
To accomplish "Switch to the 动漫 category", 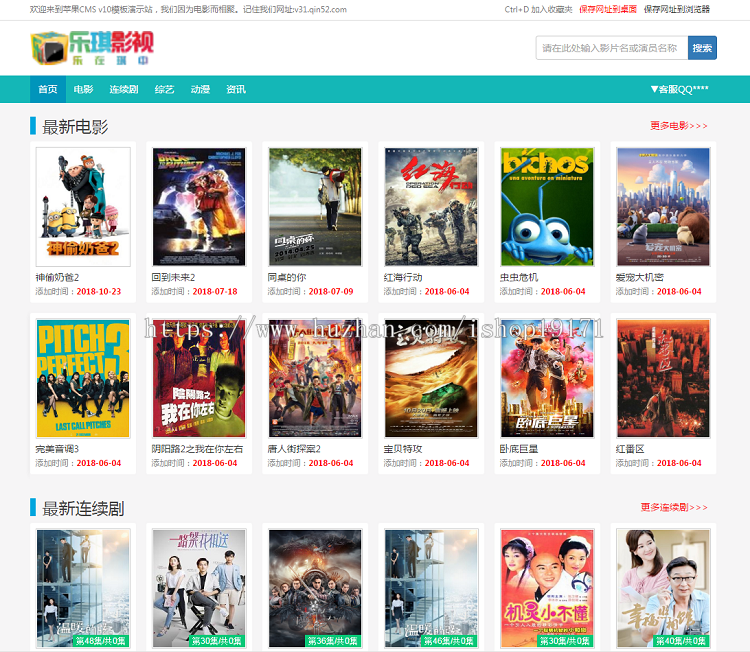I will point(200,89).
